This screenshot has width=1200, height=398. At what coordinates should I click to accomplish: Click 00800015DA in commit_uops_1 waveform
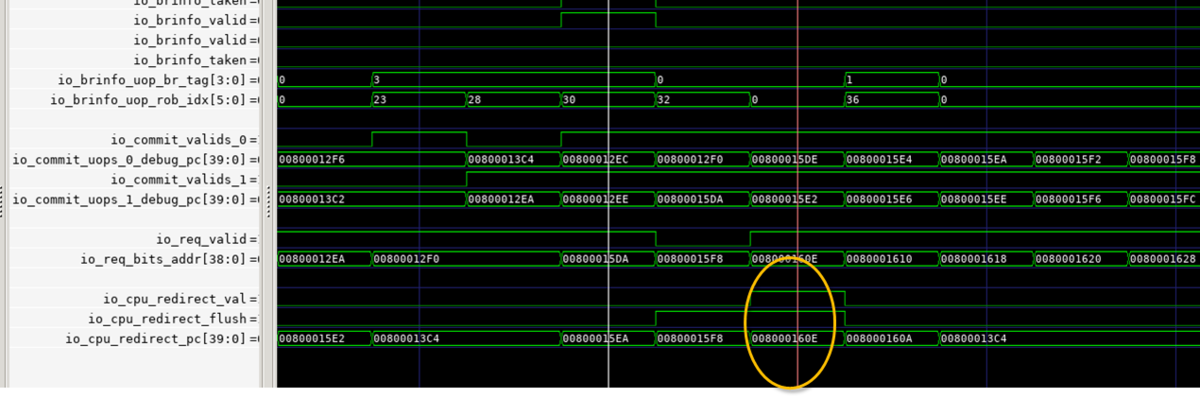point(691,199)
